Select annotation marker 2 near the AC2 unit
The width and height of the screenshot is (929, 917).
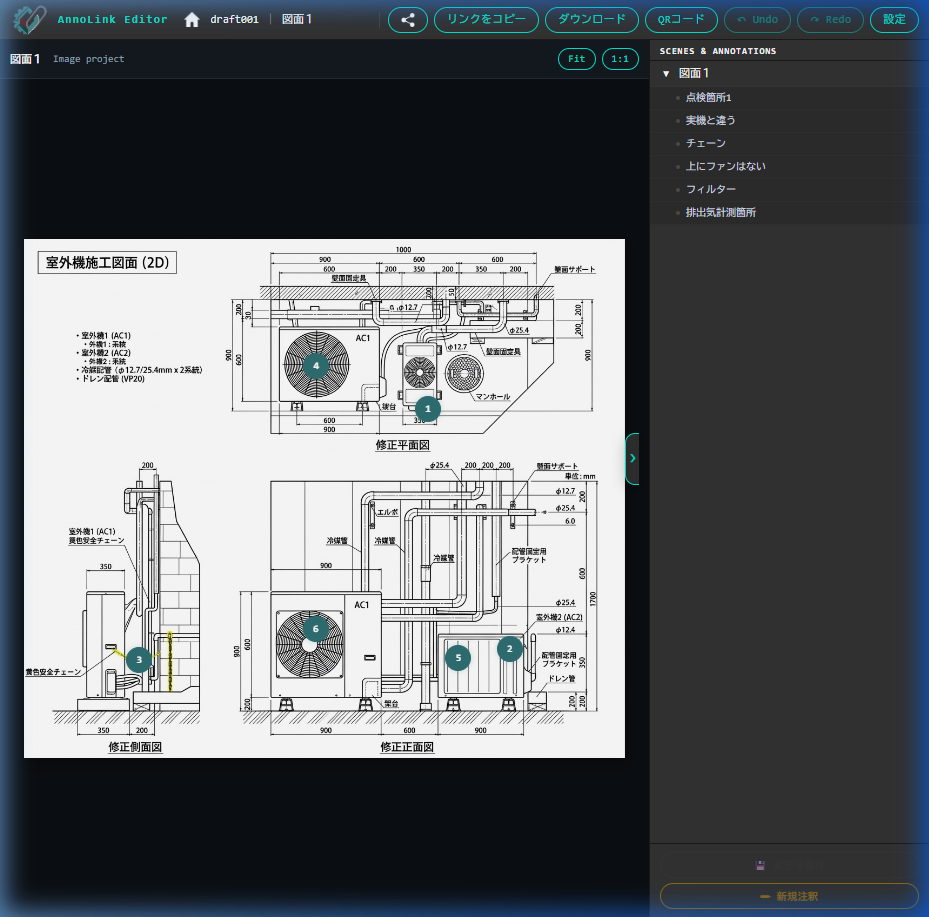(x=510, y=648)
